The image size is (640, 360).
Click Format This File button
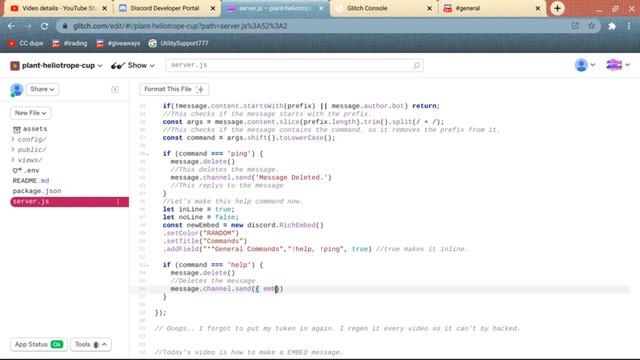(174, 89)
